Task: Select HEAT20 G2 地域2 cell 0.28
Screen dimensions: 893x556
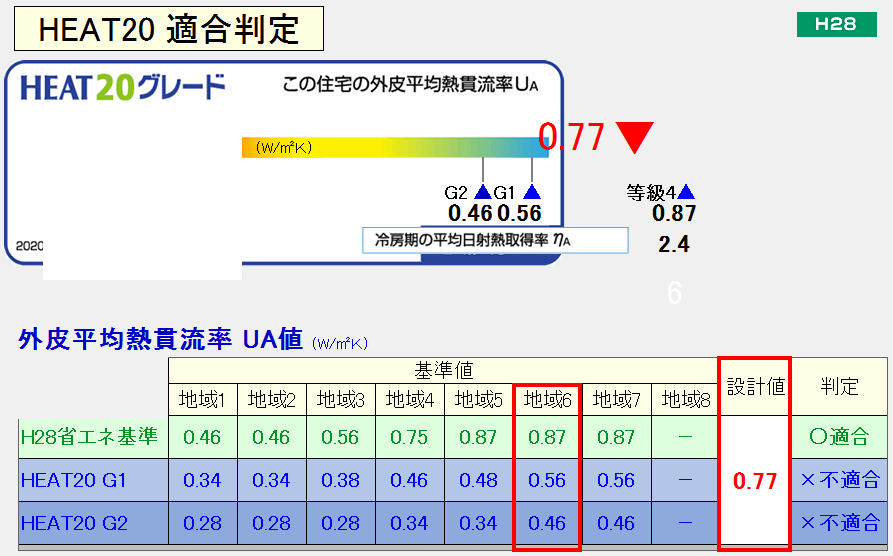Action: click(272, 523)
